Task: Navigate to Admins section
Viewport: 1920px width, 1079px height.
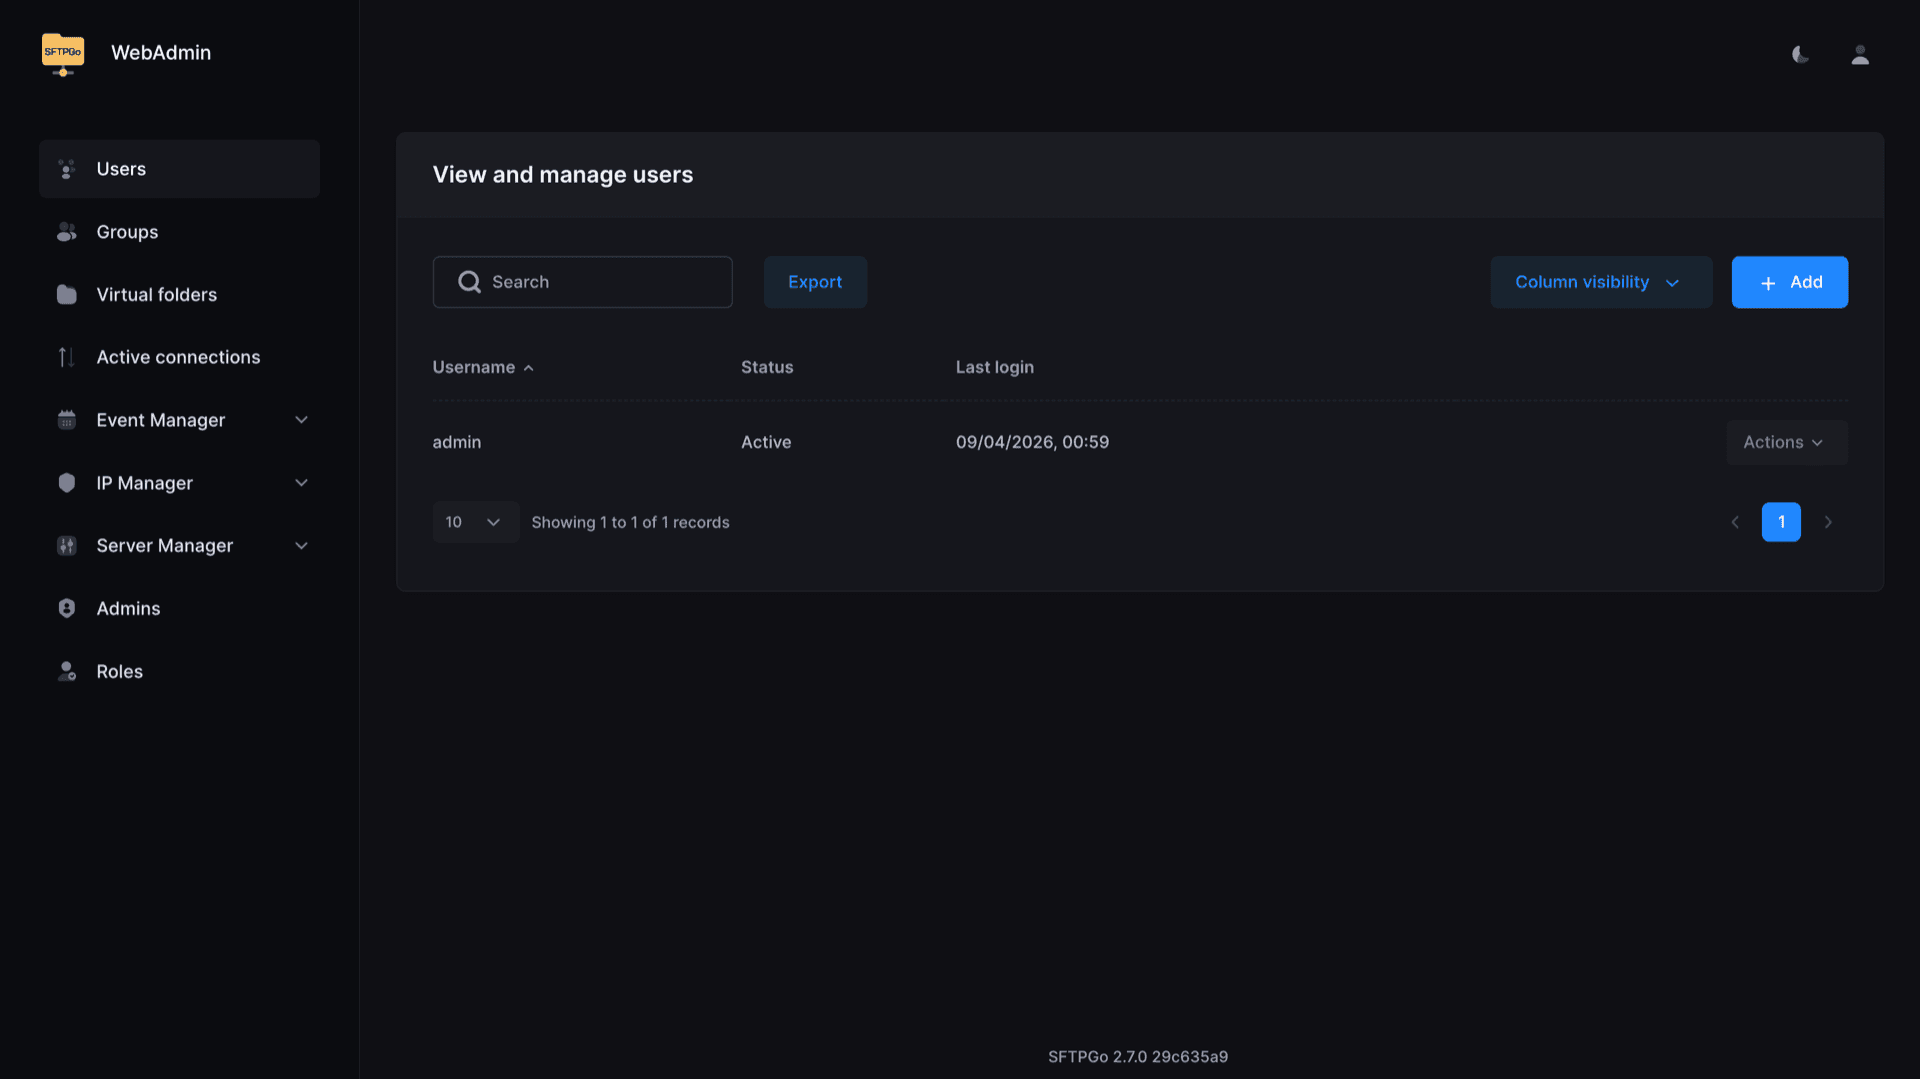Action: click(x=179, y=608)
